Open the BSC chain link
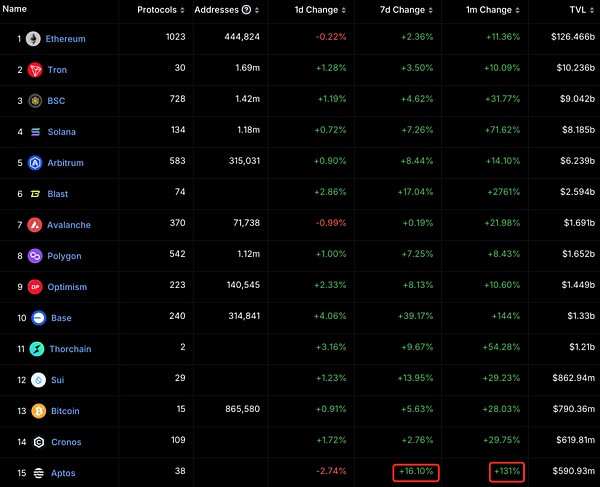Screen dimensions: 600x487 (x=56, y=101)
